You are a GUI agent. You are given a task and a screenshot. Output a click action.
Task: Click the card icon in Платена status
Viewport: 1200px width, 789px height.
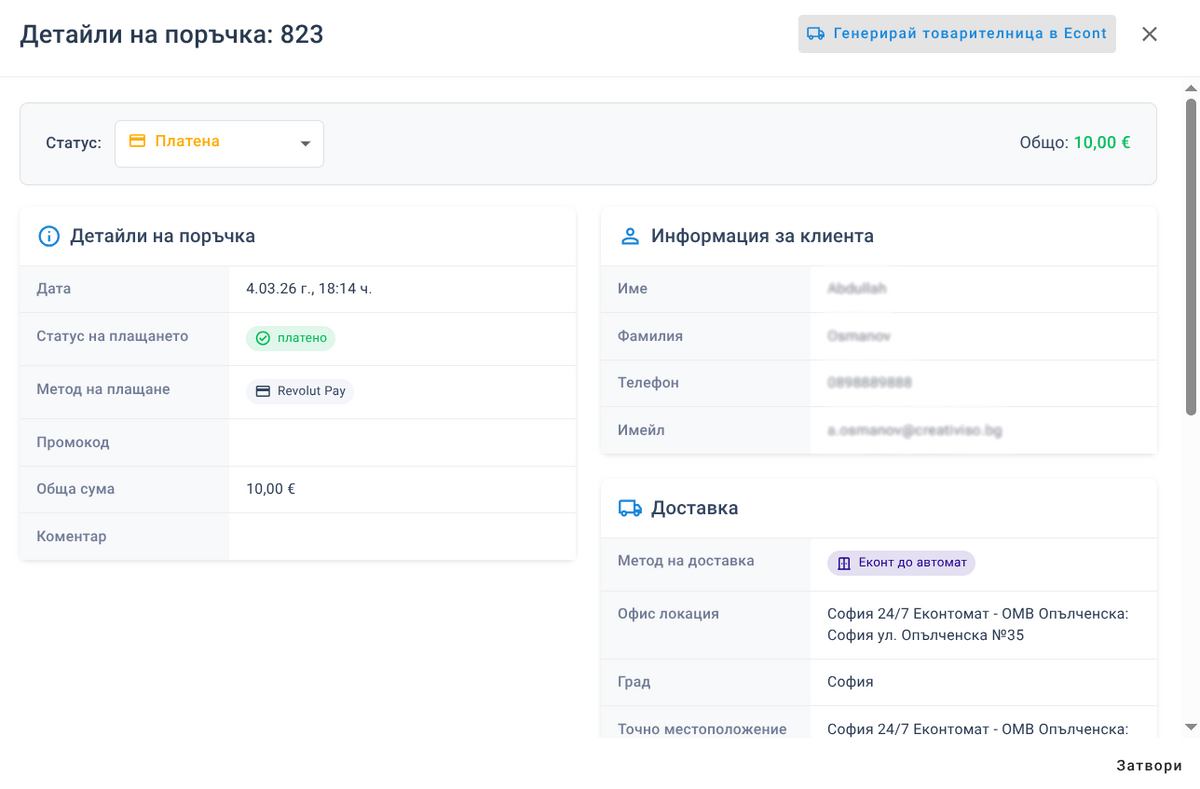coord(138,142)
